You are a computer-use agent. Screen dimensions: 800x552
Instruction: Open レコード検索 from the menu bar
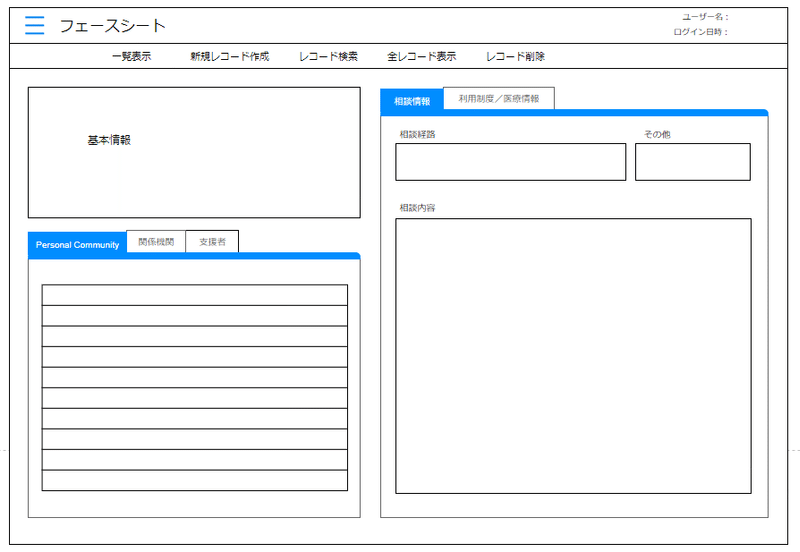[328, 56]
